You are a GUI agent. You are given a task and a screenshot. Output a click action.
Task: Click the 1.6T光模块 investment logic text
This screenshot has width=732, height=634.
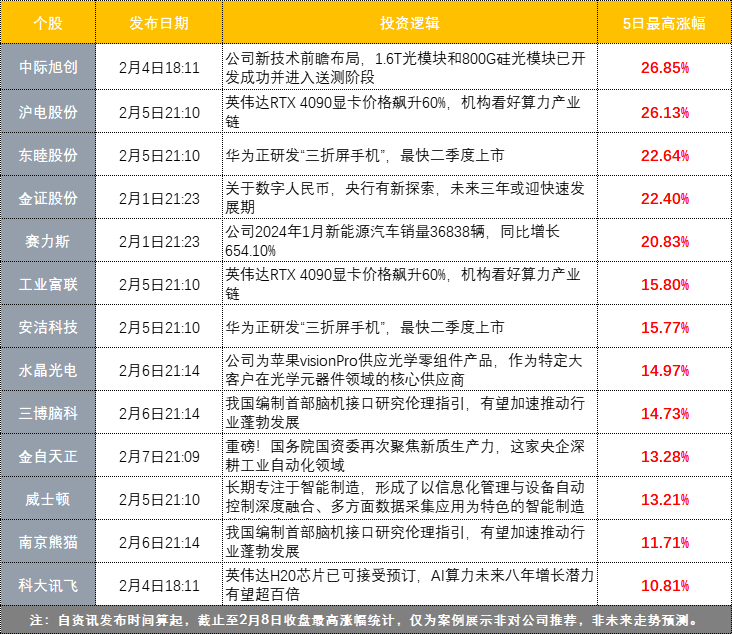[x=405, y=68]
